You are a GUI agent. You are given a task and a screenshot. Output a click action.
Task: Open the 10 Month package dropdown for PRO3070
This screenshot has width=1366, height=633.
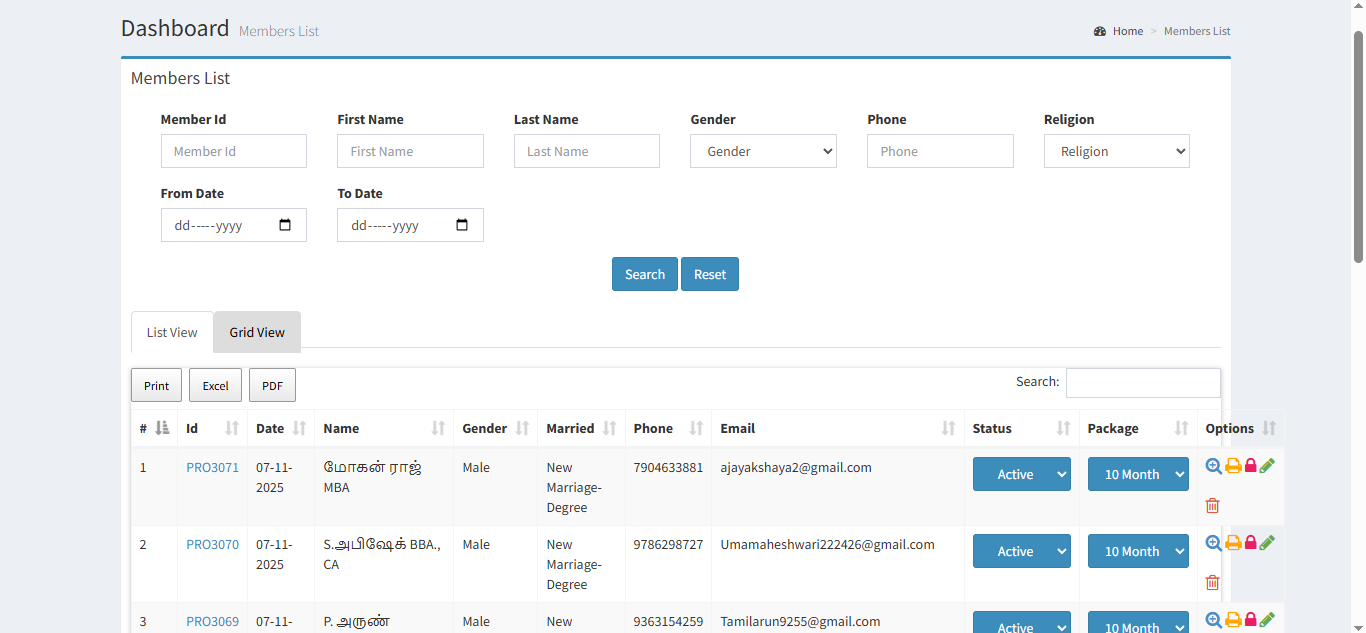(x=1138, y=551)
